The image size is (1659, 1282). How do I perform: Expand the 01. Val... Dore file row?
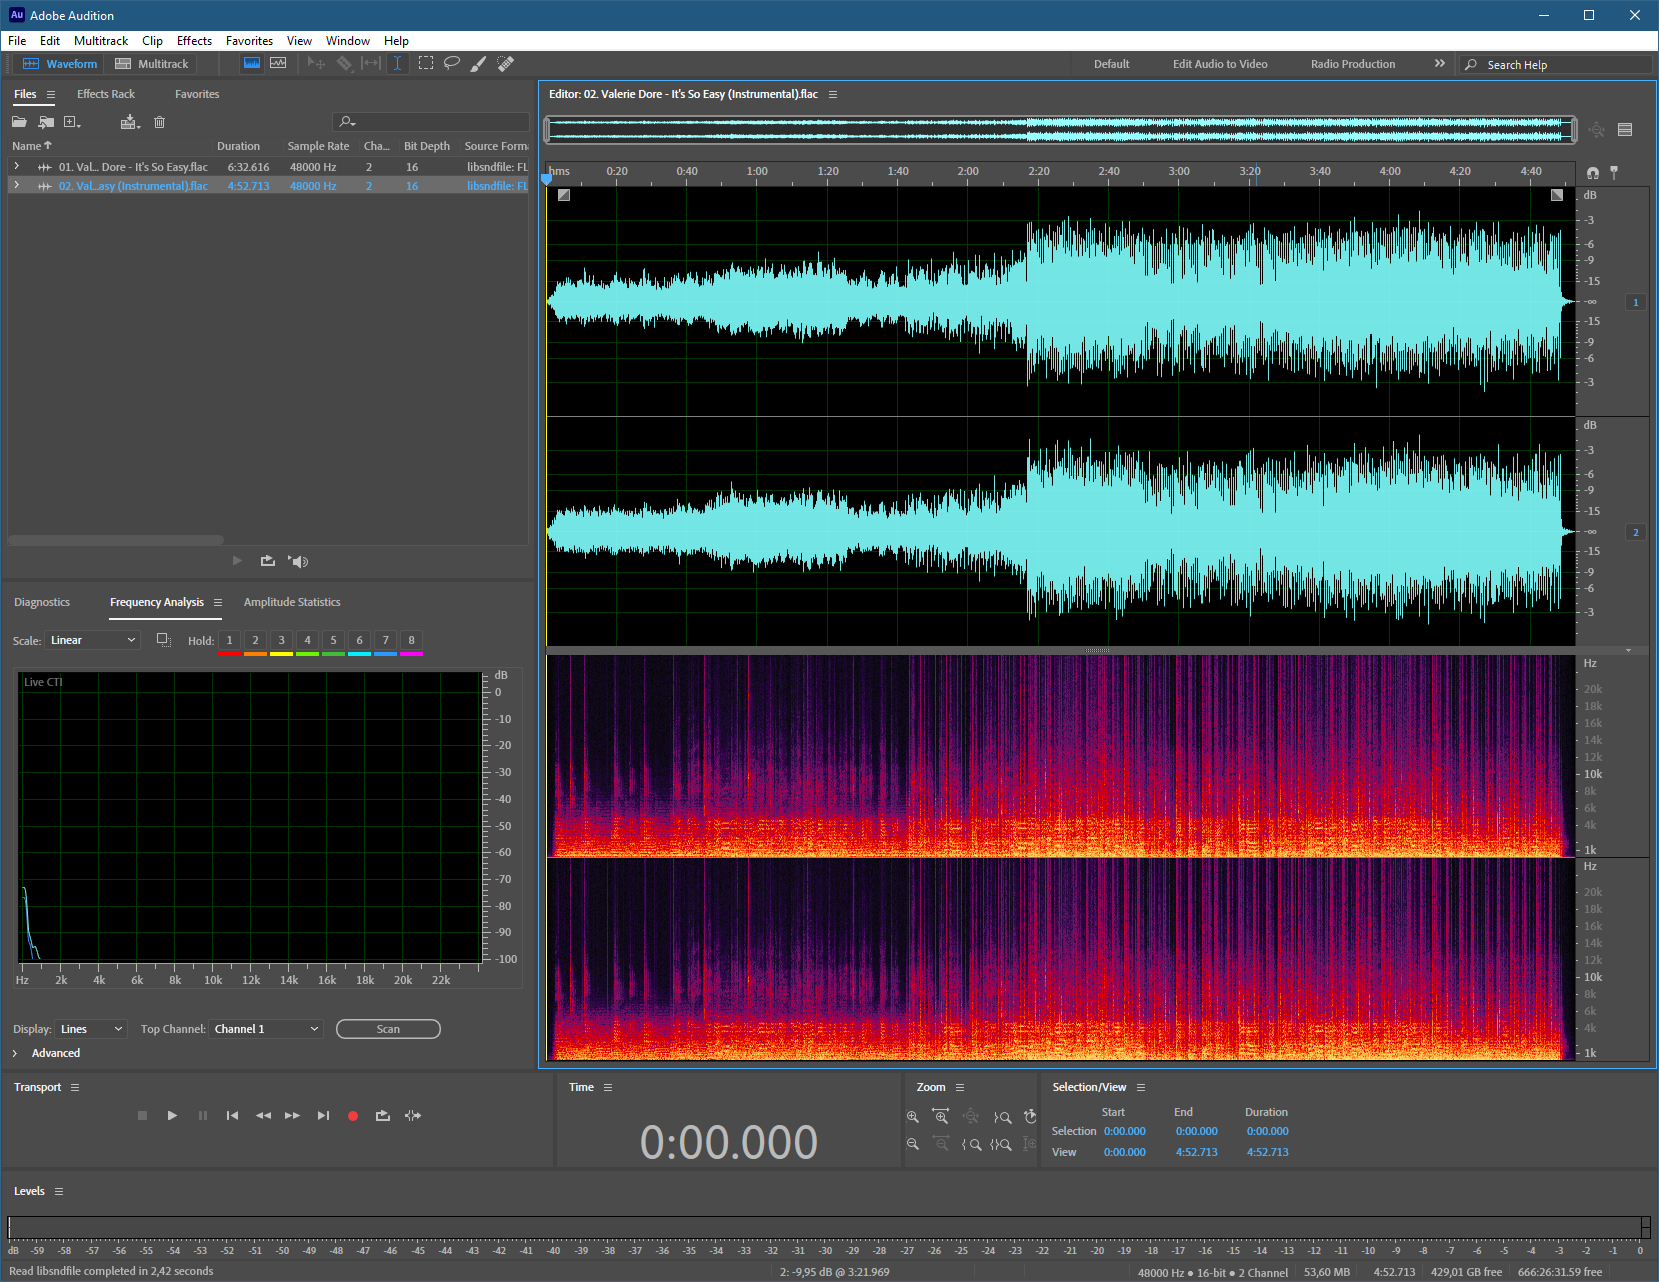pos(16,167)
